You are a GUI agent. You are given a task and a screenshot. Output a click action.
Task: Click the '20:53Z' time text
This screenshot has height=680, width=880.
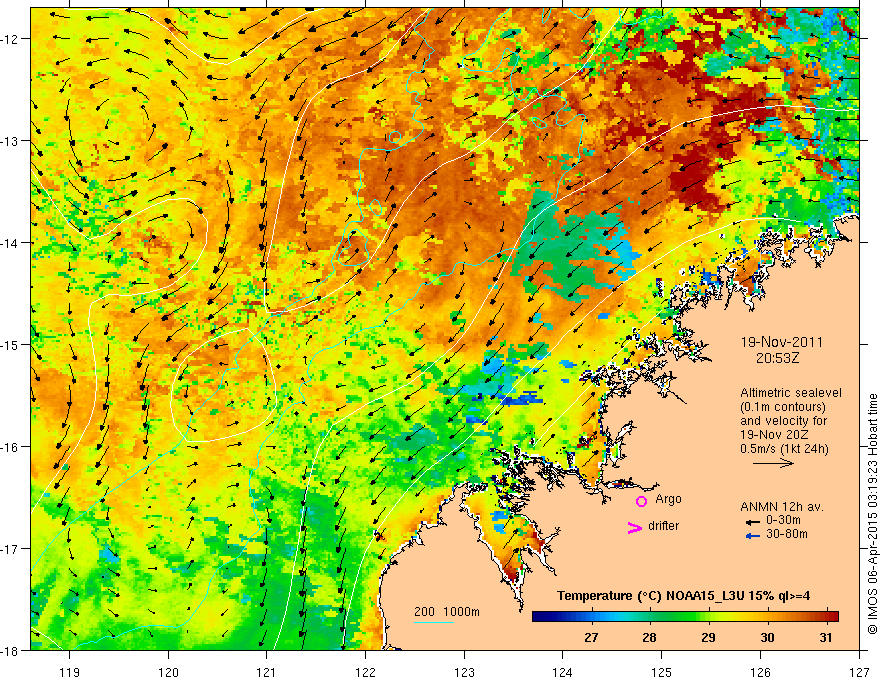tap(777, 358)
